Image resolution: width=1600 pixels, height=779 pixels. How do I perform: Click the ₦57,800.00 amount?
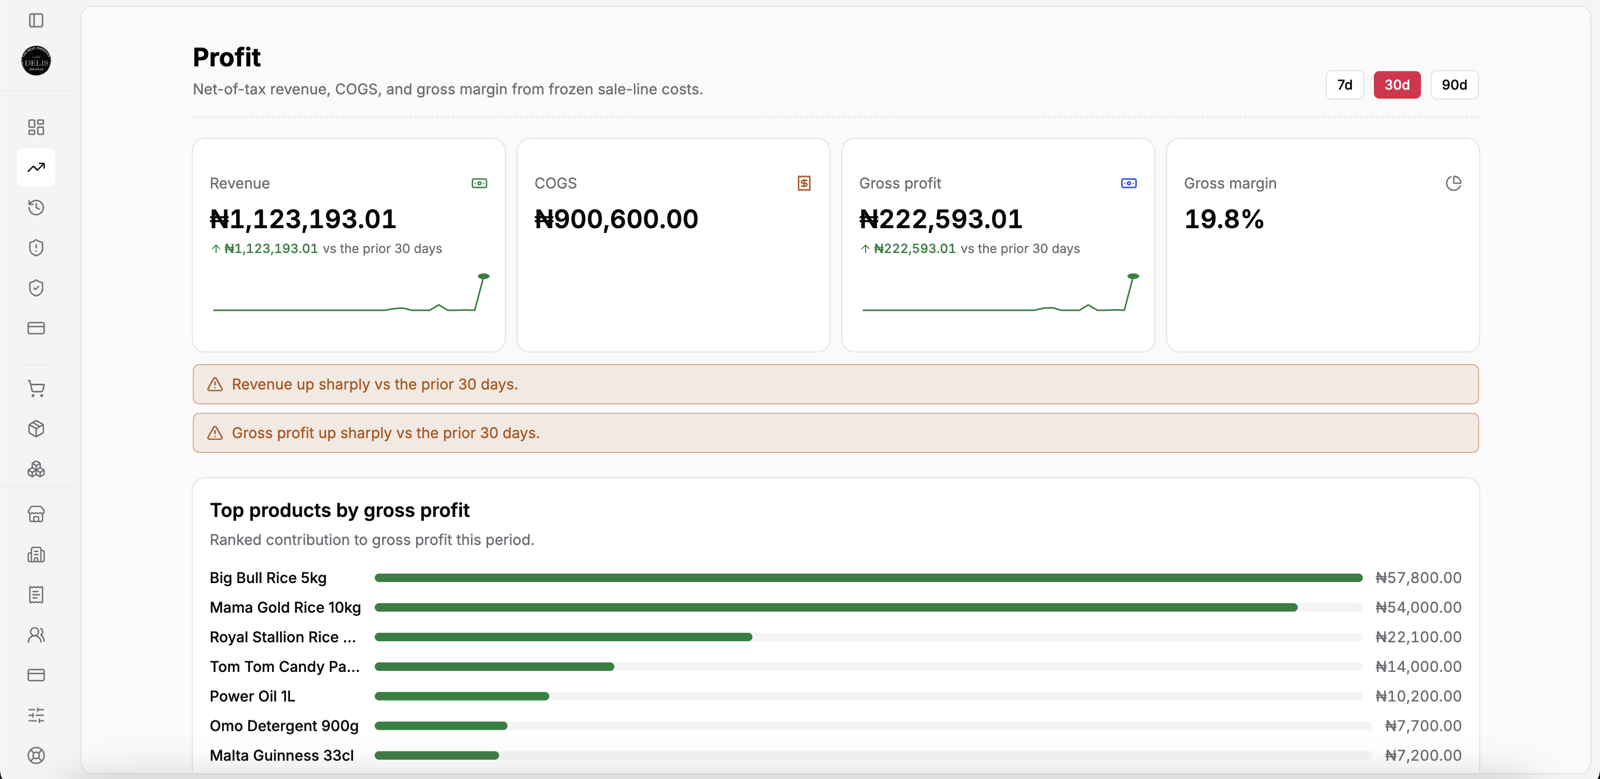[x=1418, y=578]
